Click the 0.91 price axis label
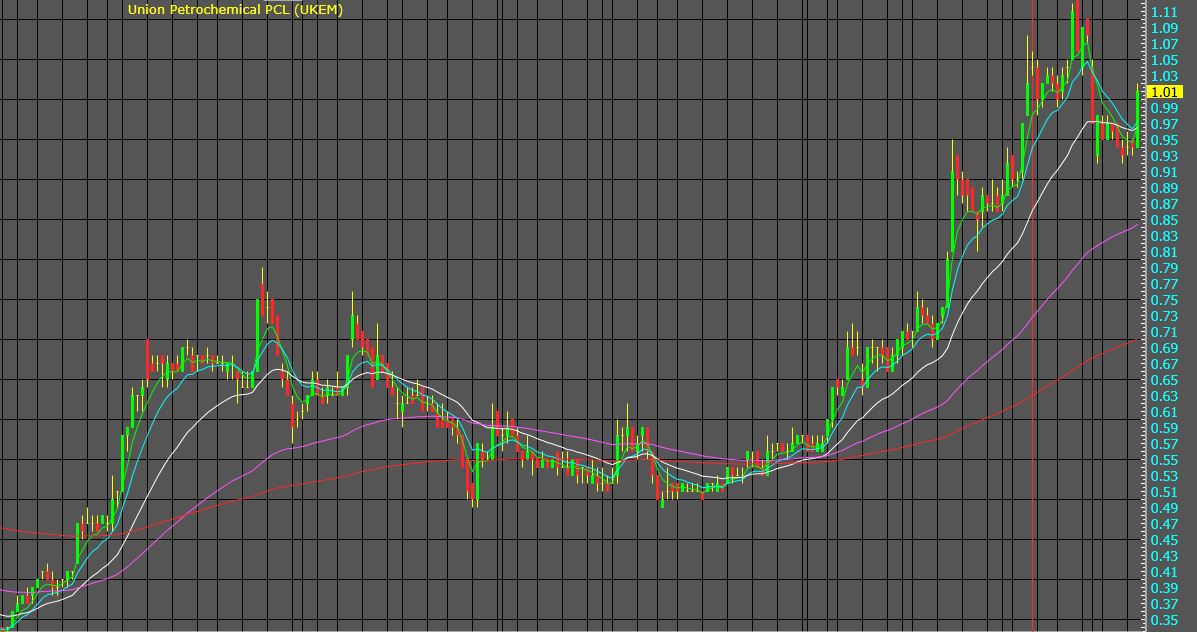This screenshot has width=1197, height=632. pos(1164,172)
